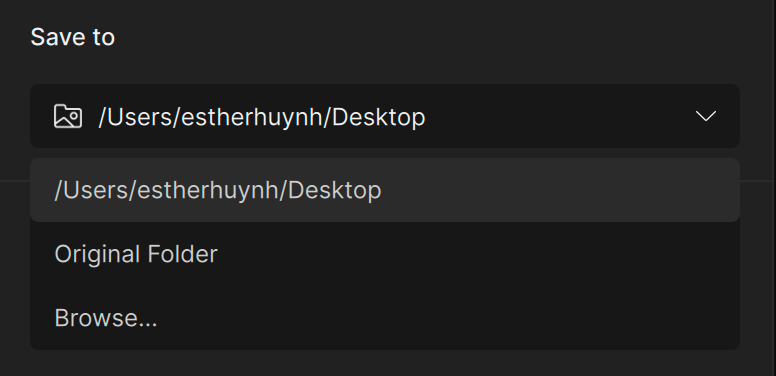Click the picture-folder glyph beside the path

click(68, 116)
